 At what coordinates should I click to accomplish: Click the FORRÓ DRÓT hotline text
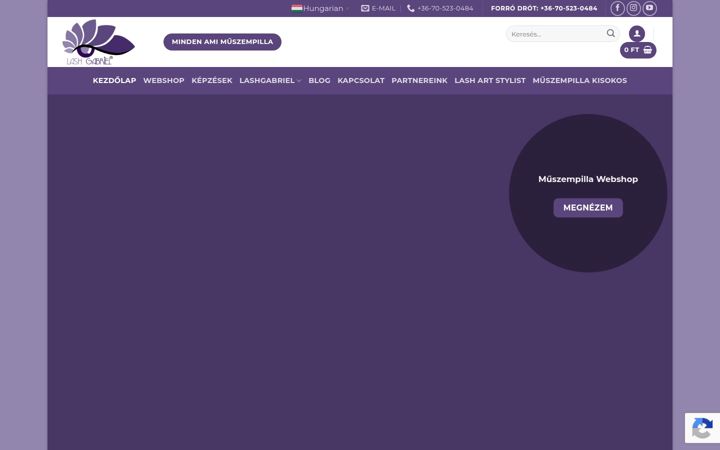click(x=544, y=8)
